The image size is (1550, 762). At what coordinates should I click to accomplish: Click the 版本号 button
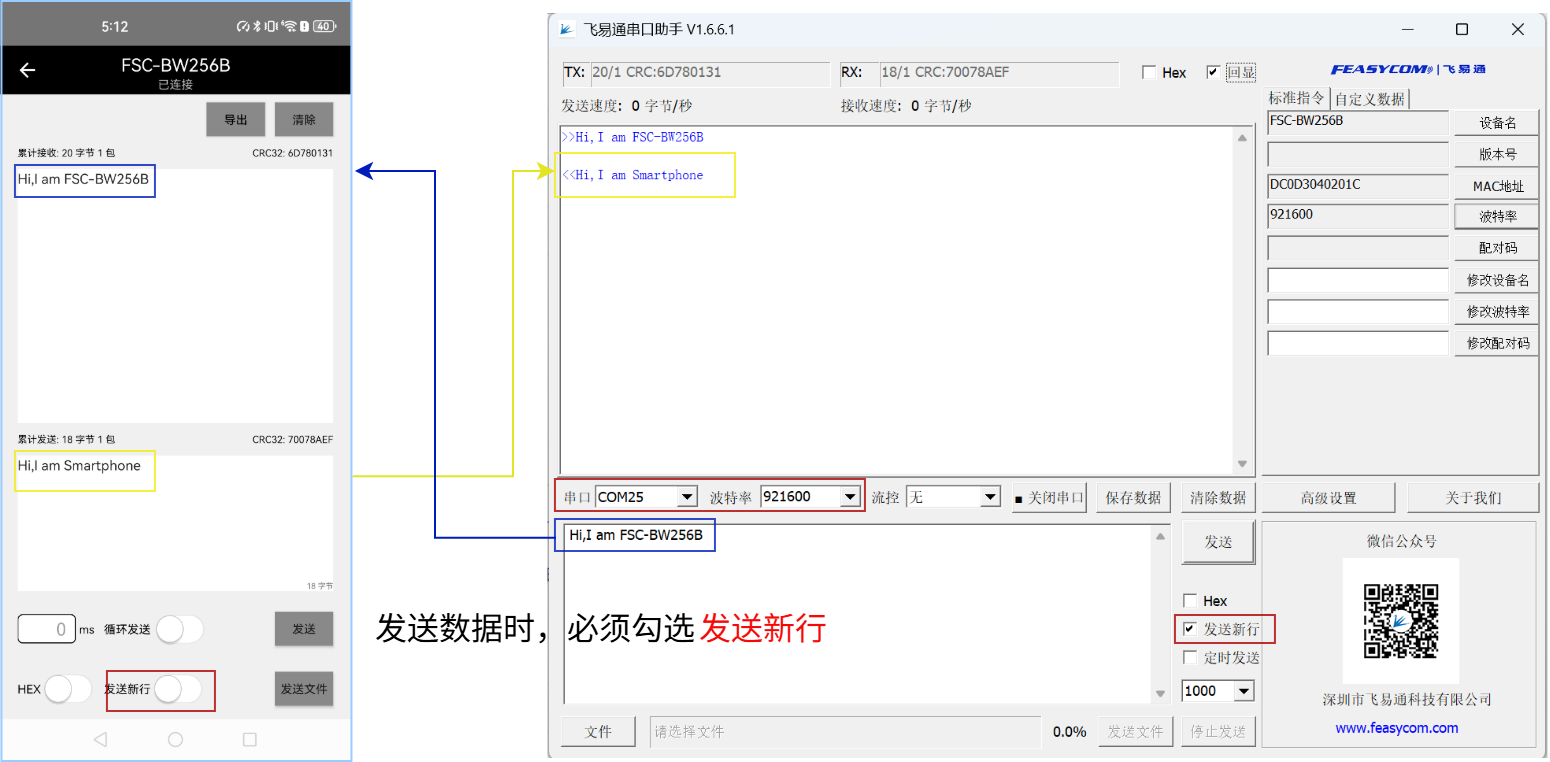(x=1496, y=154)
